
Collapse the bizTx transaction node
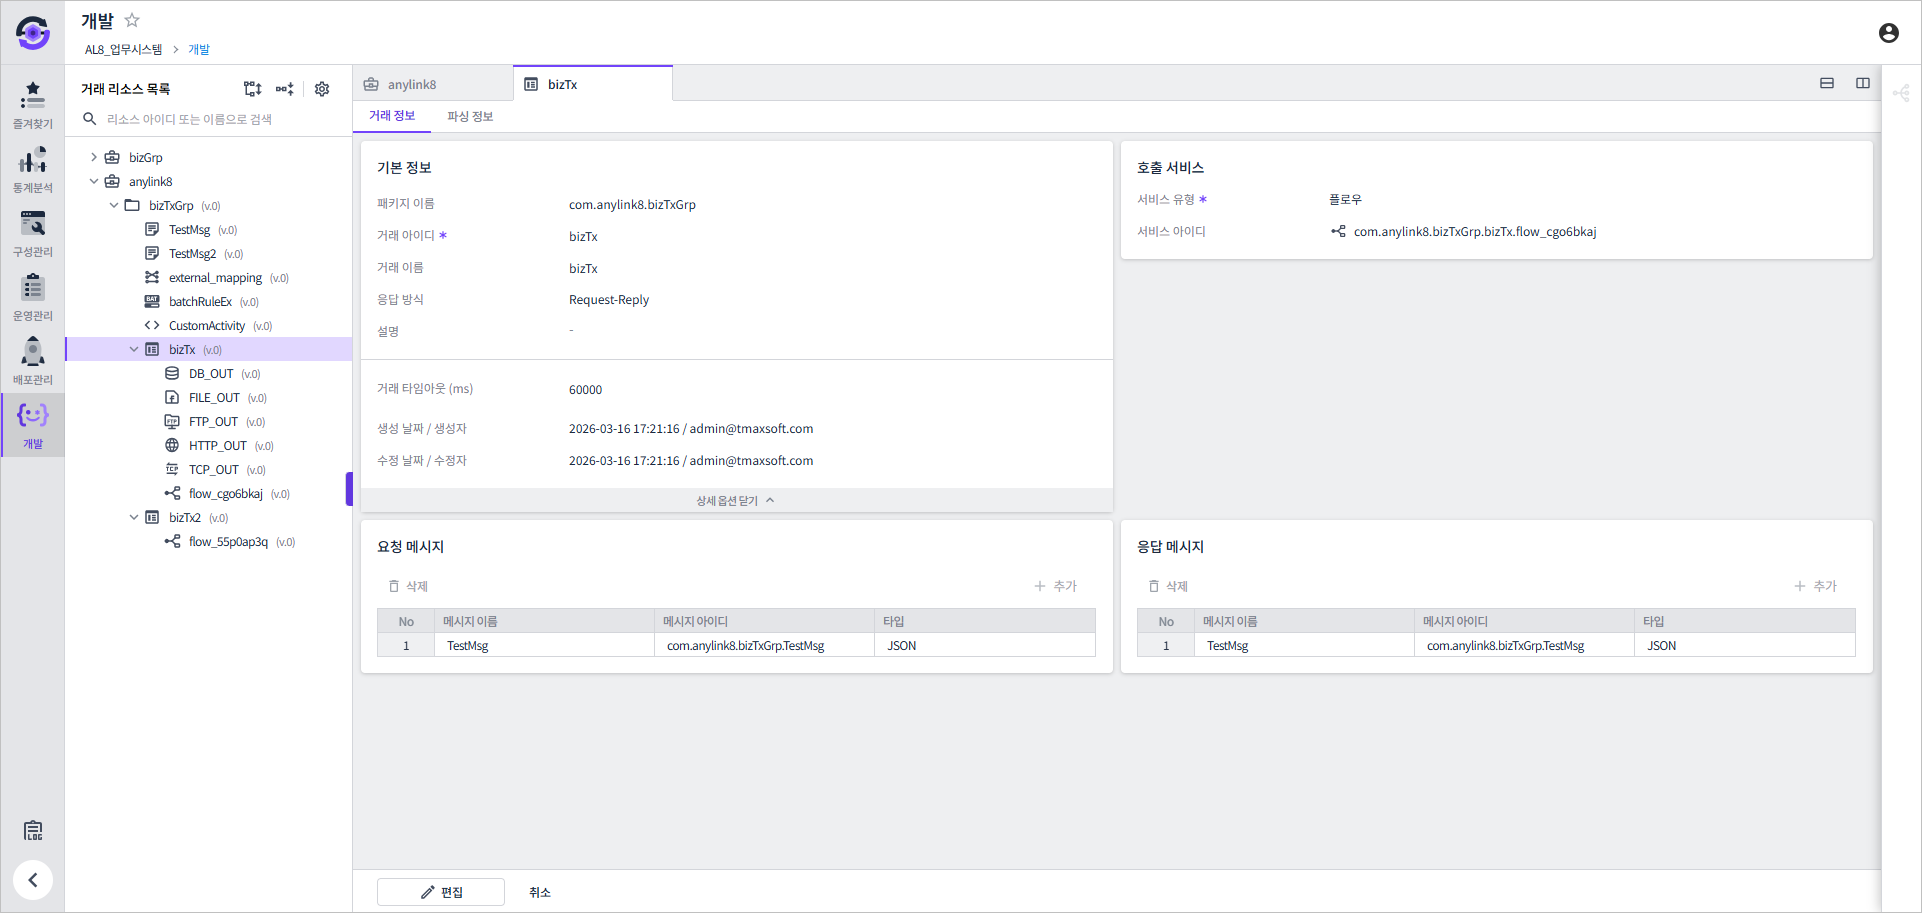coord(134,349)
